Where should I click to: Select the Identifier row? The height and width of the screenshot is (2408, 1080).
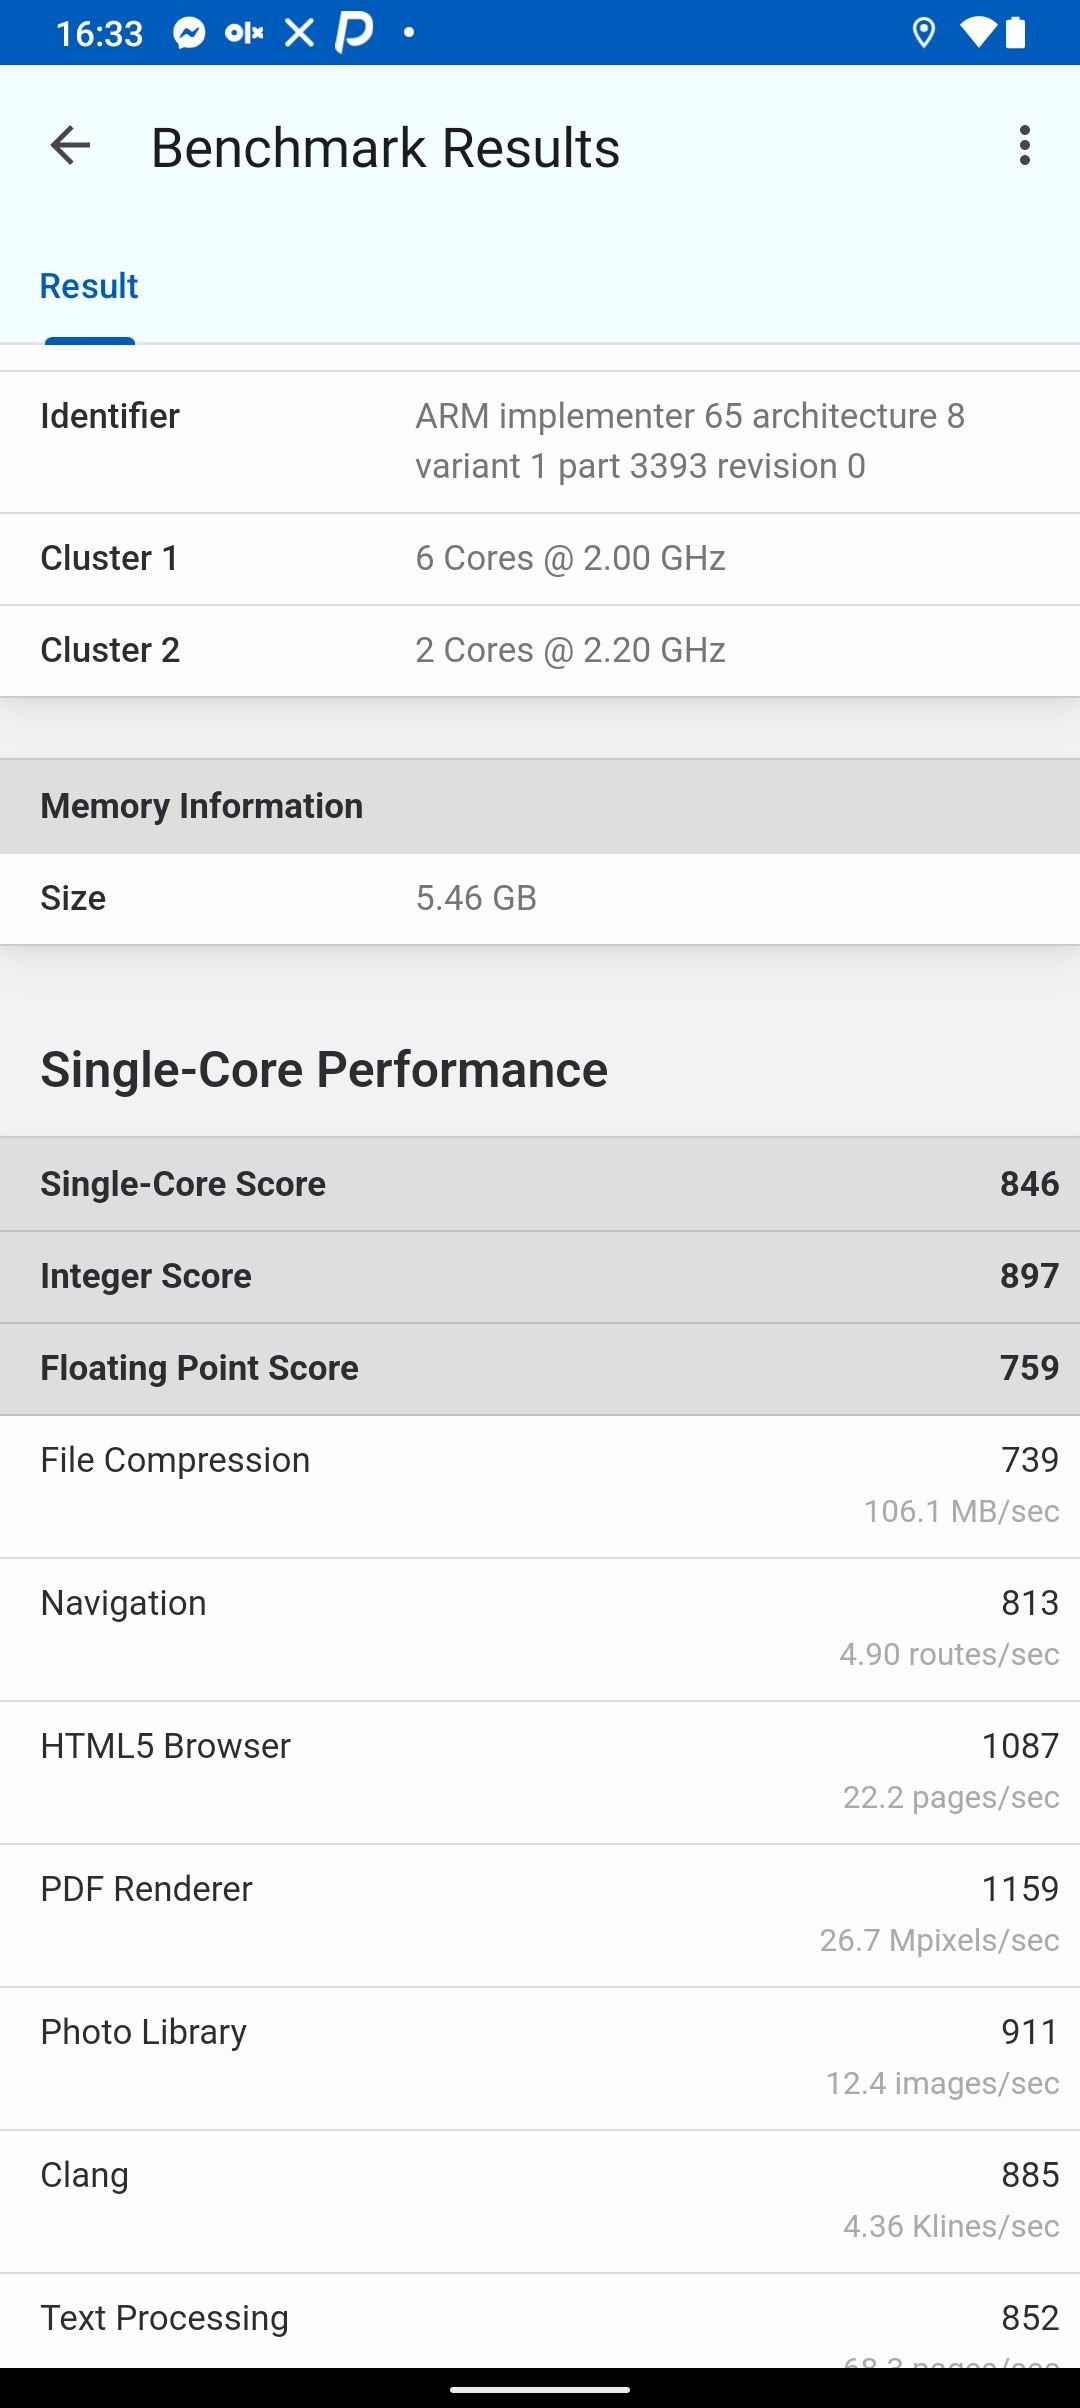point(540,442)
